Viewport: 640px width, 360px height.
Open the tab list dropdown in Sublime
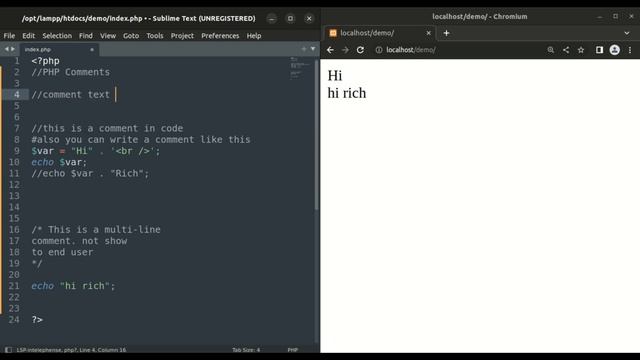click(x=313, y=49)
